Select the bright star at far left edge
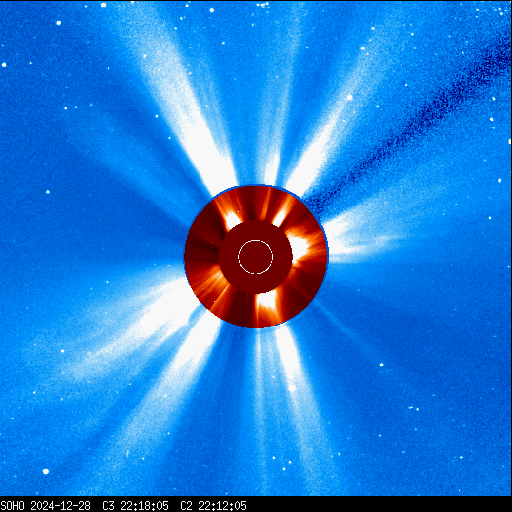This screenshot has height=512, width=512. point(4,65)
